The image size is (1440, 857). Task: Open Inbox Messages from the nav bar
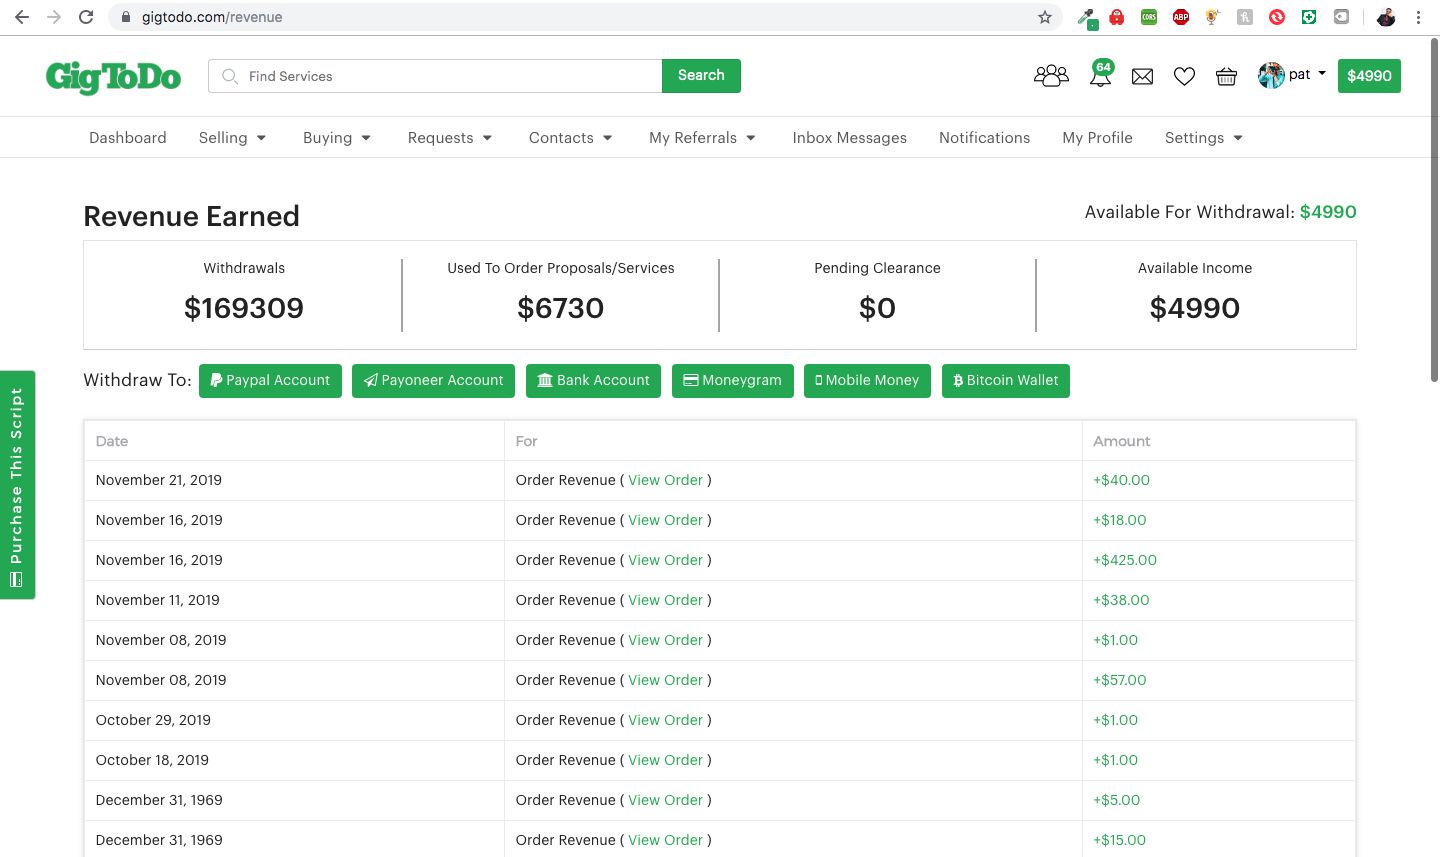pyautogui.click(x=849, y=138)
